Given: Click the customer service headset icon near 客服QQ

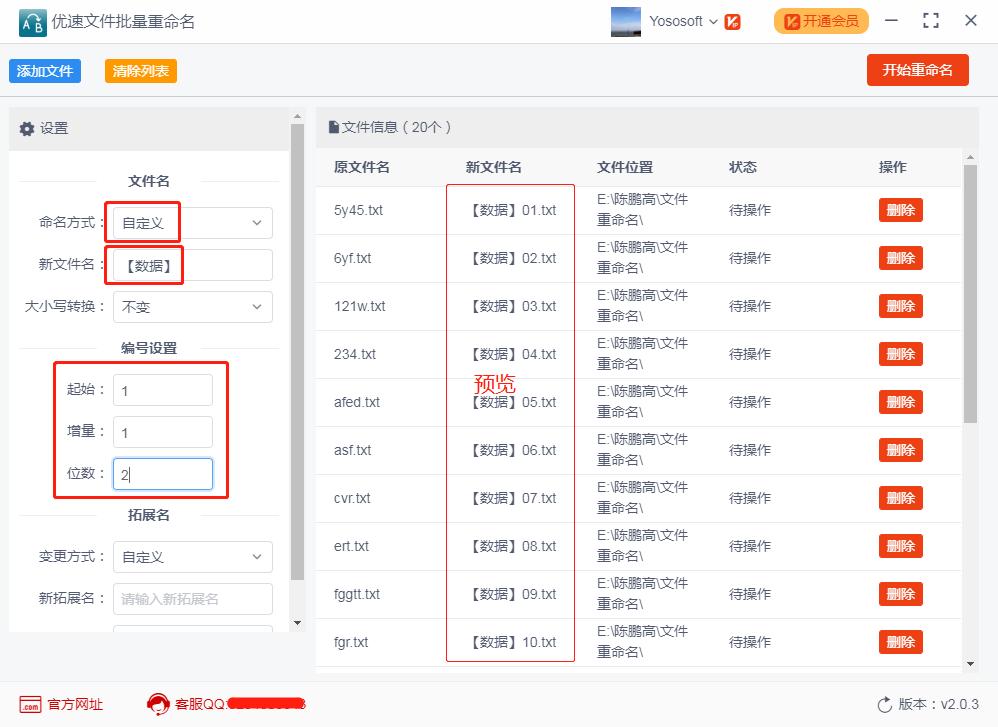Looking at the screenshot, I should (158, 705).
